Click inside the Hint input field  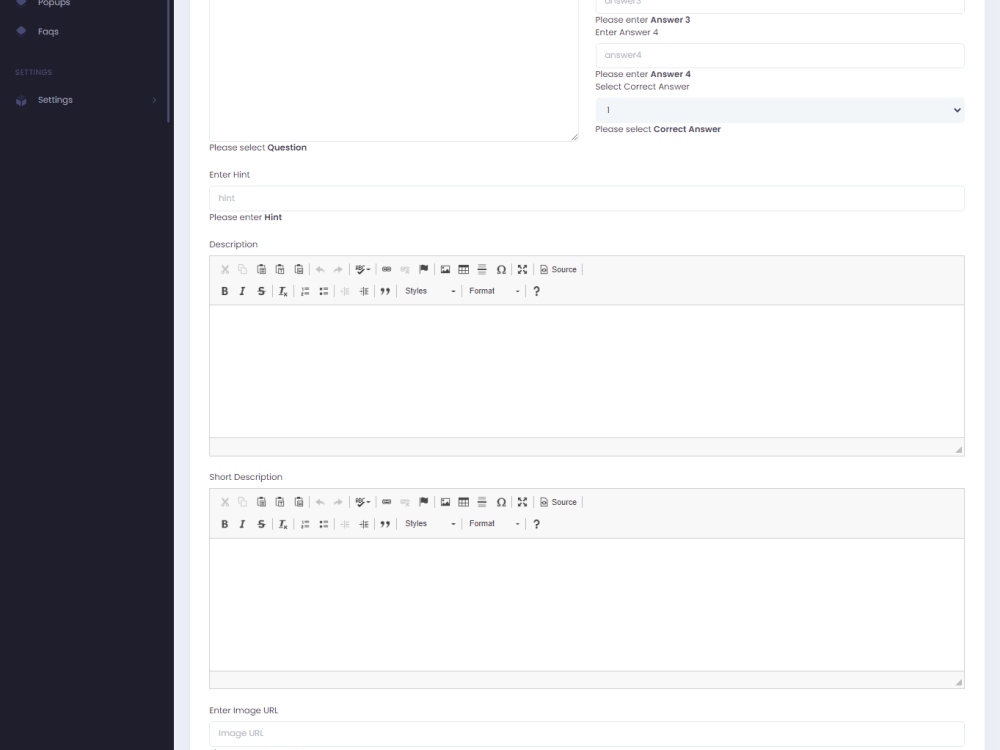[x=586, y=198]
